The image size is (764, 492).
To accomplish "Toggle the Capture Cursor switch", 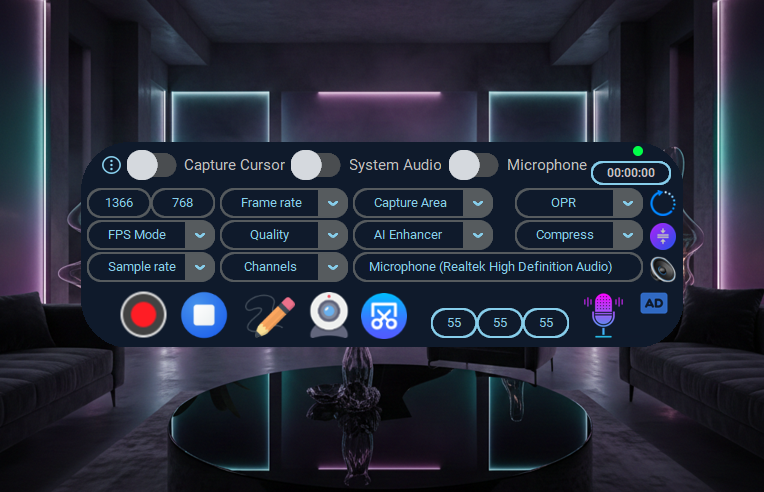I will pos(152,165).
